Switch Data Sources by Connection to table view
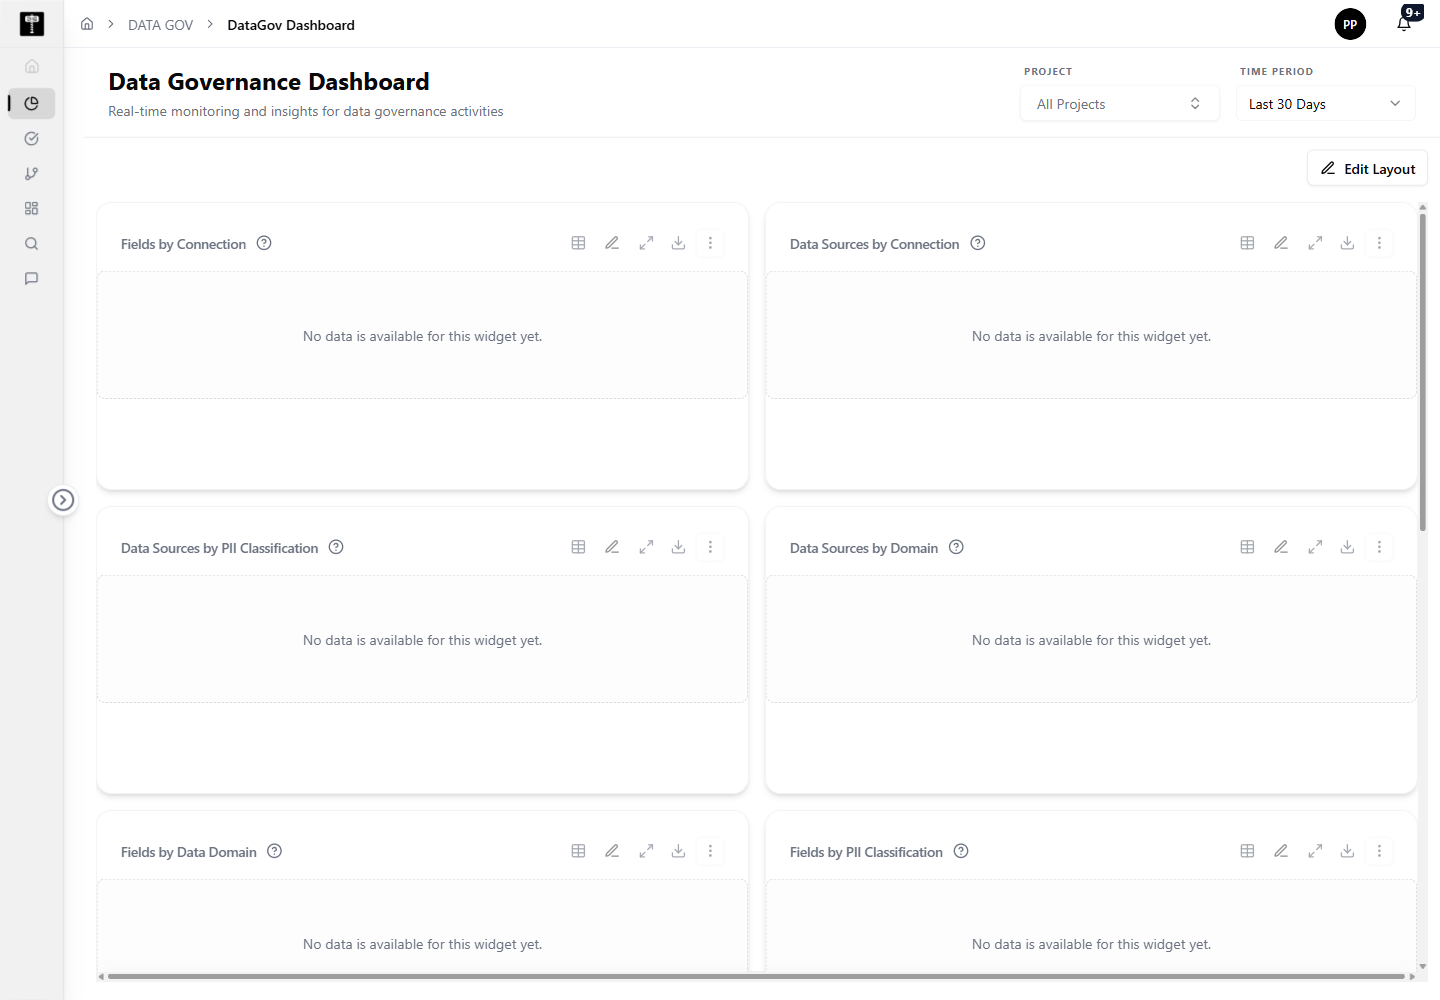This screenshot has width=1440, height=1000. click(1247, 243)
